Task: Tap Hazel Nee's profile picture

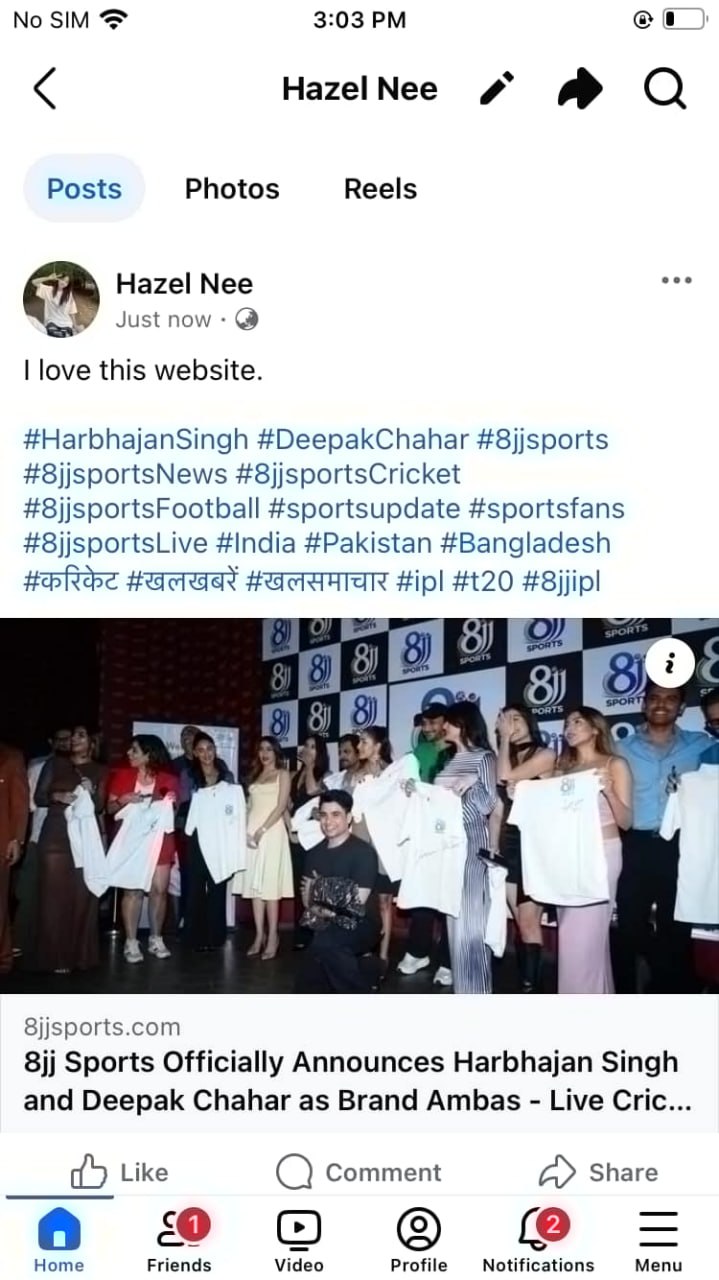Action: 61,300
